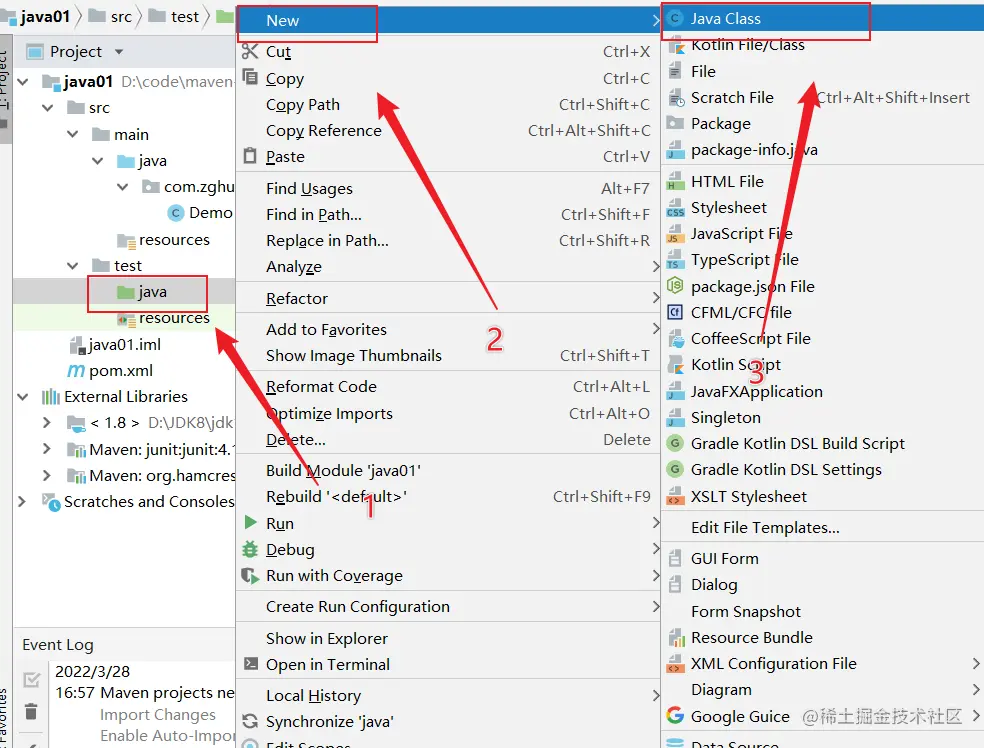This screenshot has height=748, width=984.
Task: Collapse the com.zghu package chevron
Action: [x=123, y=187]
